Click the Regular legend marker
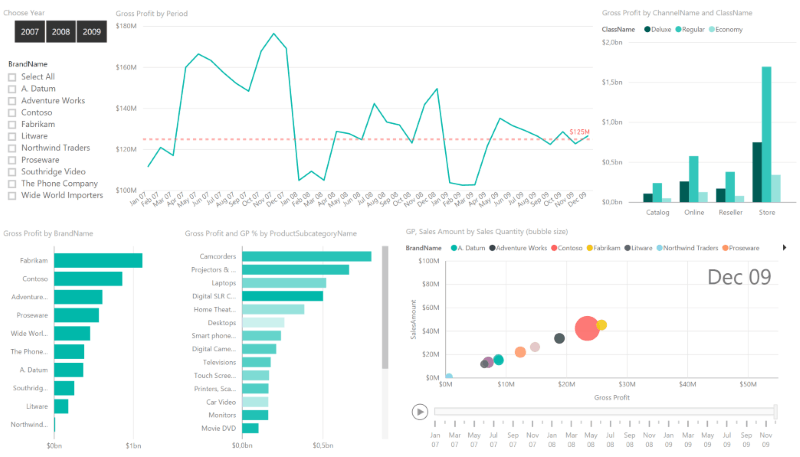800x457 pixels. click(678, 30)
